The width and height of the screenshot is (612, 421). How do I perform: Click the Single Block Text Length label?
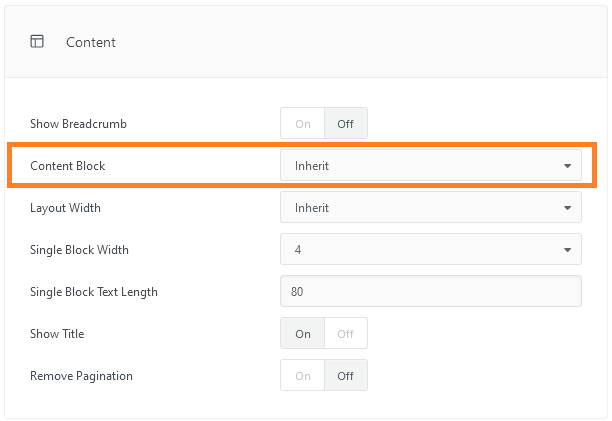94,292
